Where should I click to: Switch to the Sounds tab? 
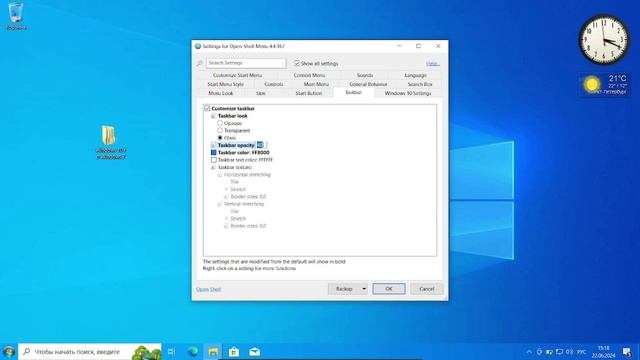click(365, 76)
